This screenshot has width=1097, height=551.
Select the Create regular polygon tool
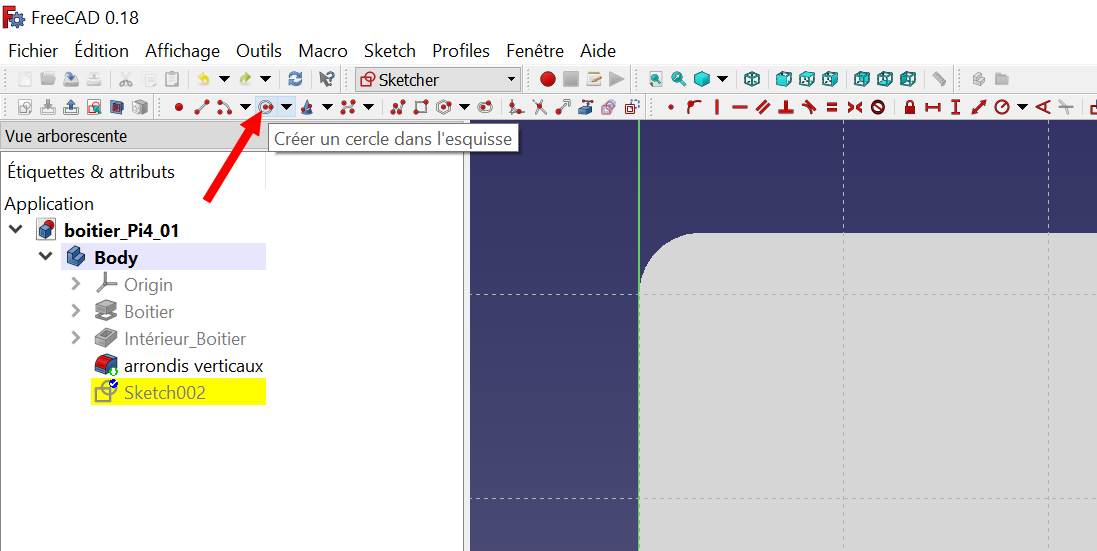[443, 108]
